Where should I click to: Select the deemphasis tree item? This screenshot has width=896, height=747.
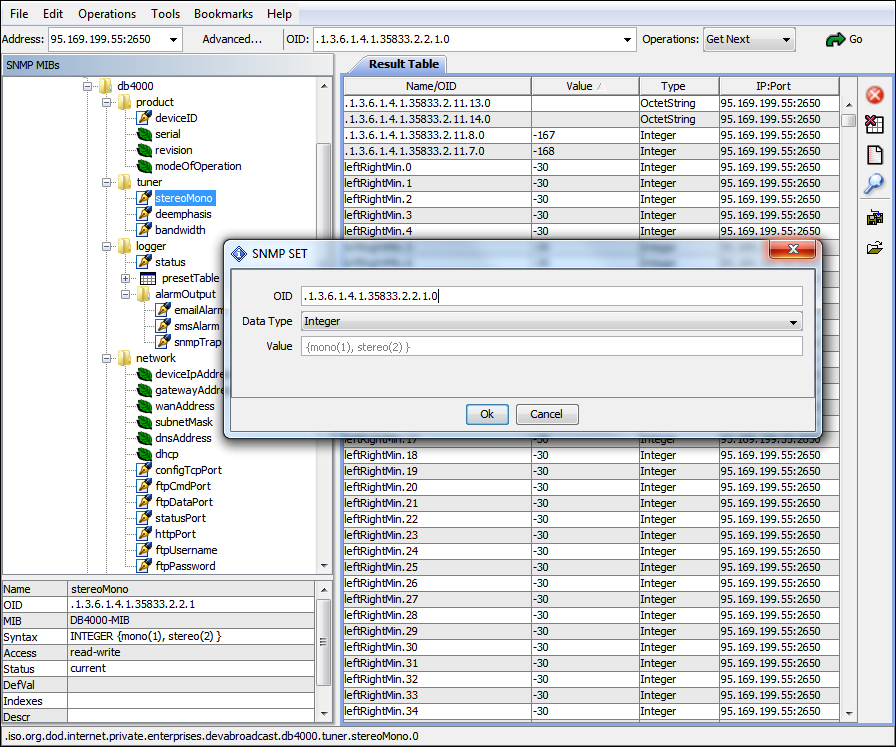(x=183, y=214)
